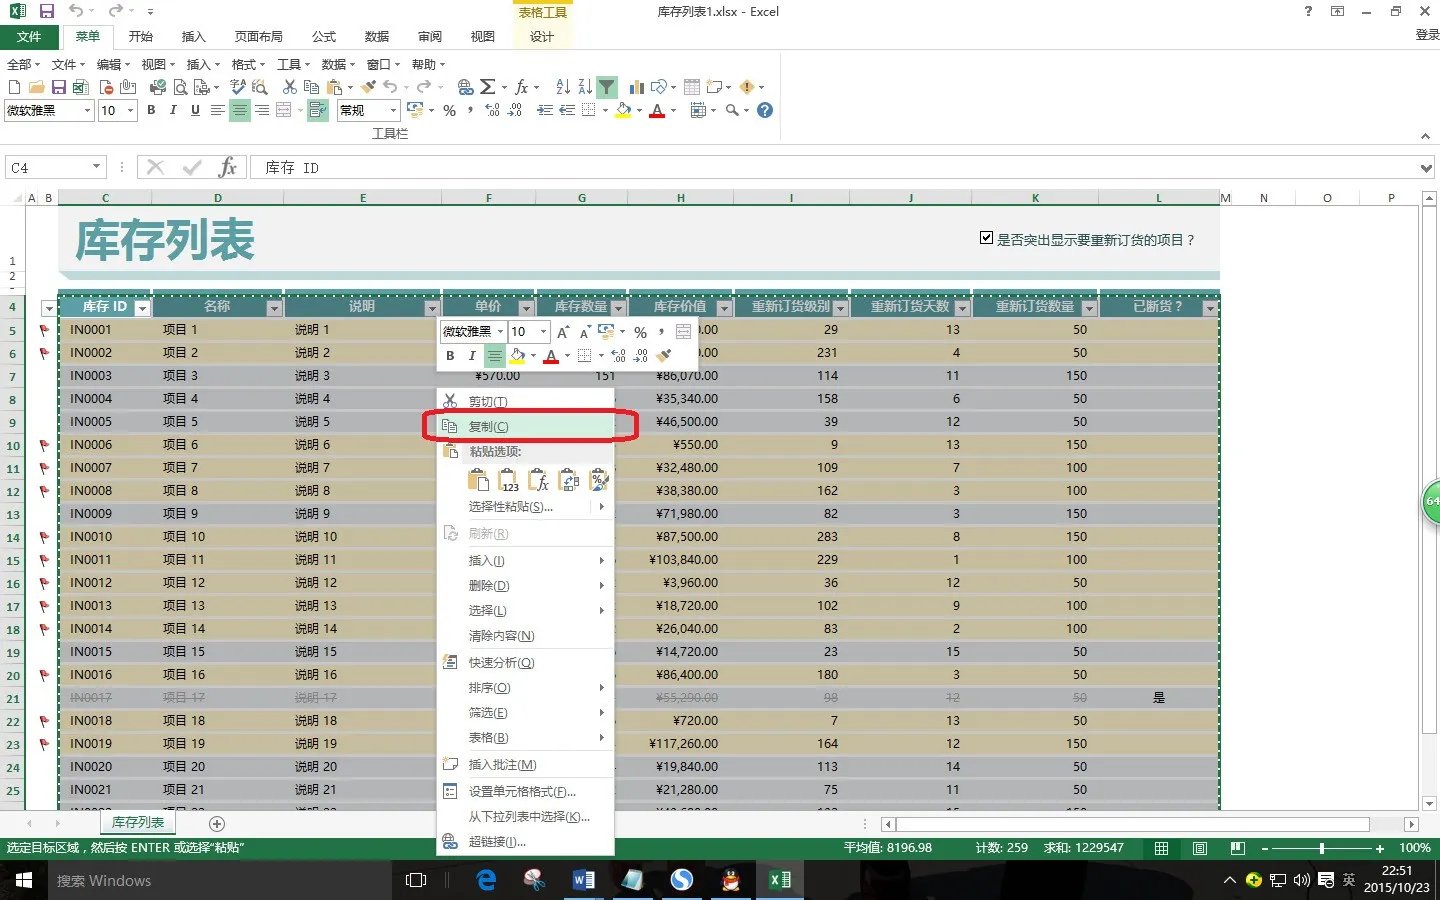
Task: Open the 常规 number format dropdown
Action: [366, 110]
